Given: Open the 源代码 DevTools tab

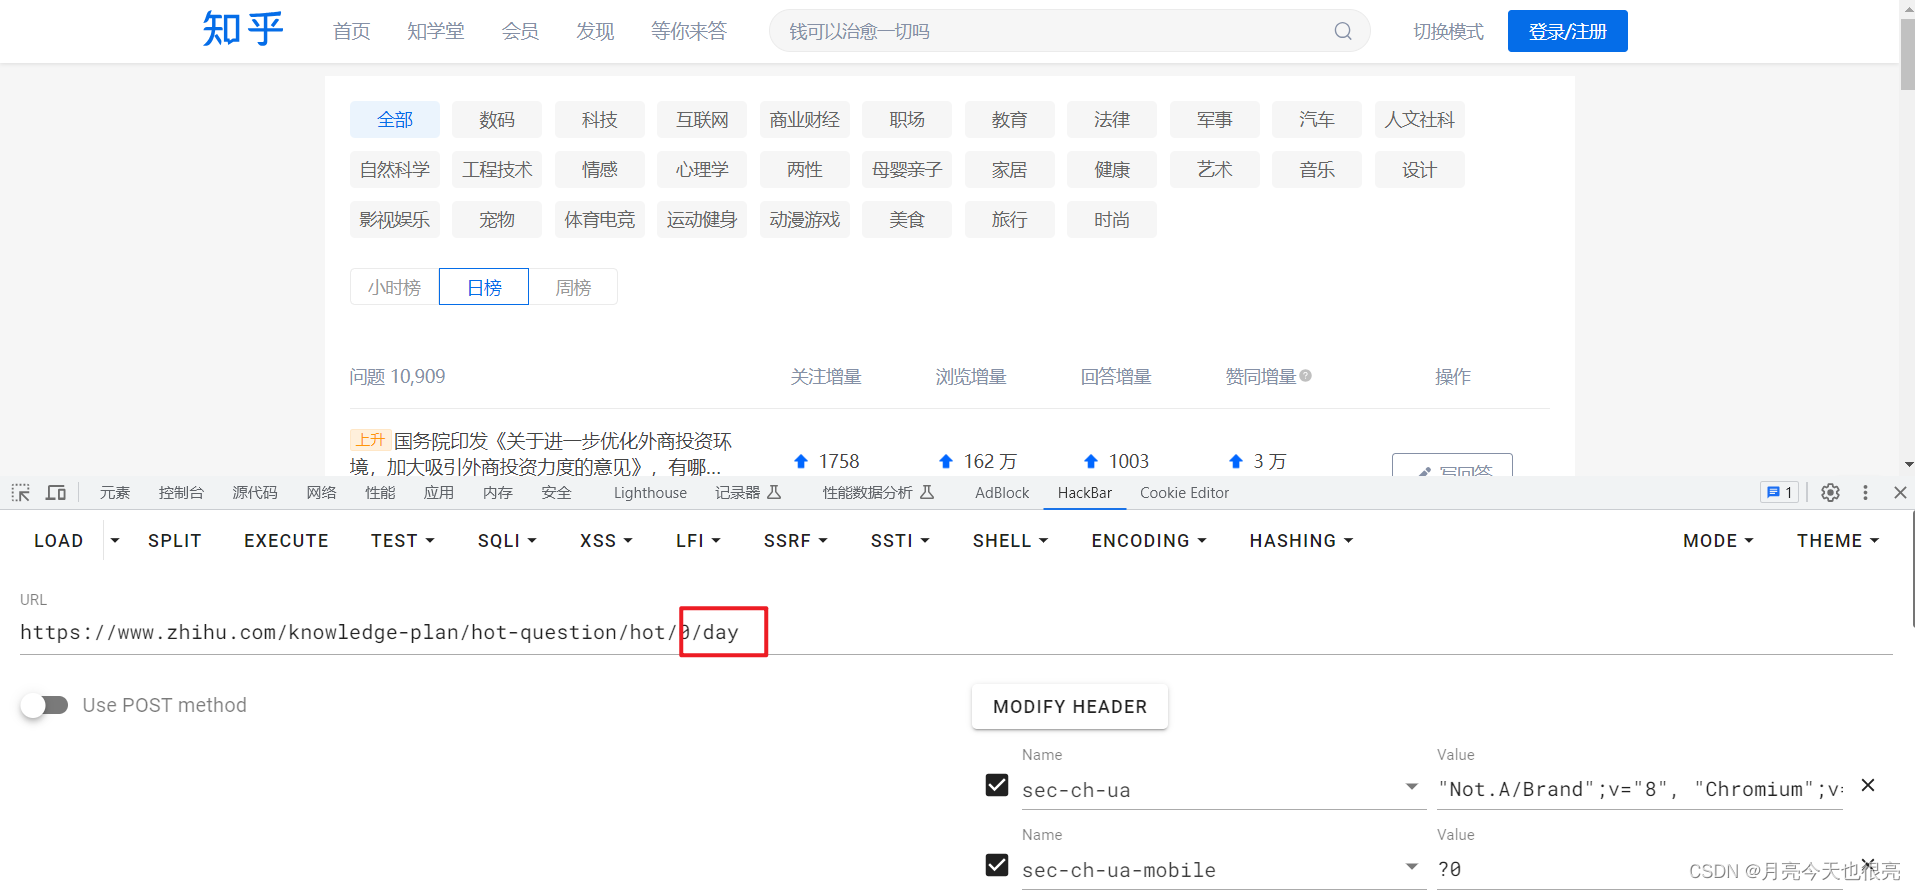Looking at the screenshot, I should pyautogui.click(x=255, y=492).
